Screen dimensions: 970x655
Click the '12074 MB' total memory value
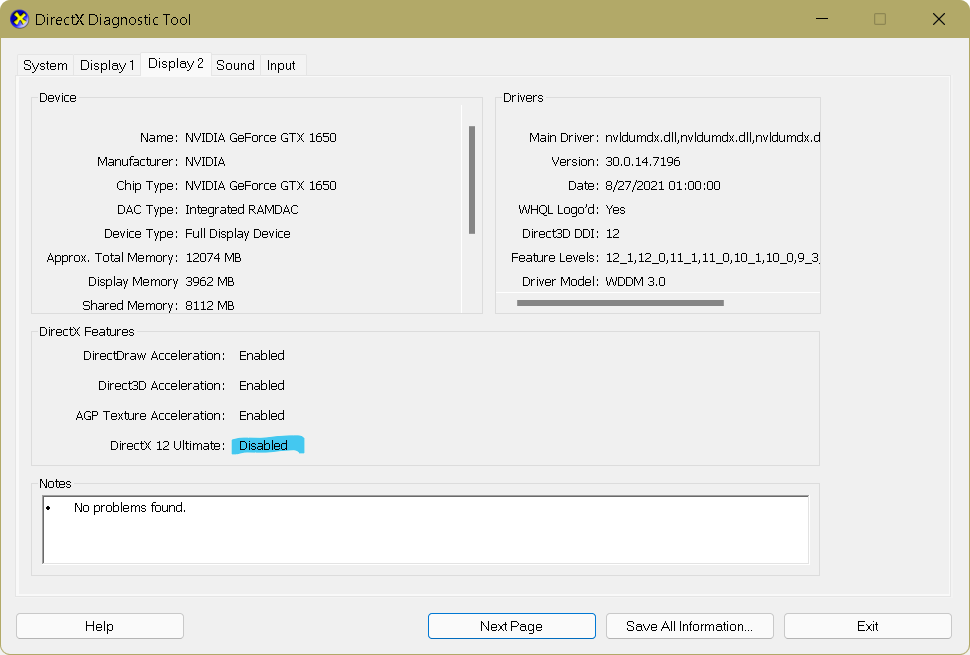pos(213,258)
